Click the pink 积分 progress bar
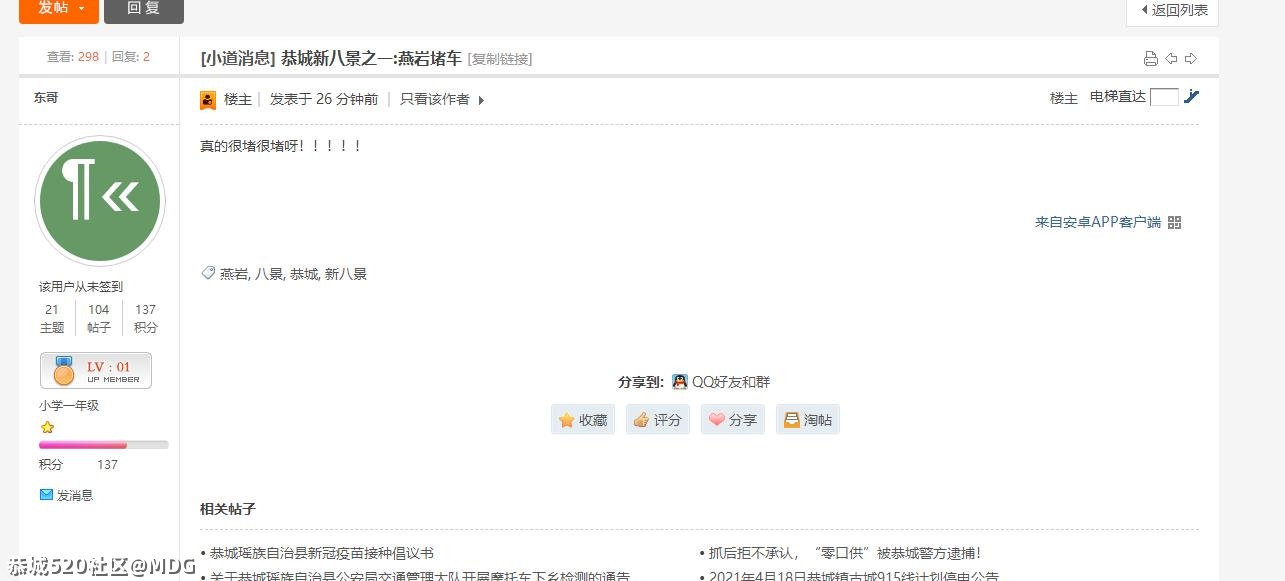Image resolution: width=1285 pixels, height=581 pixels. 83,445
